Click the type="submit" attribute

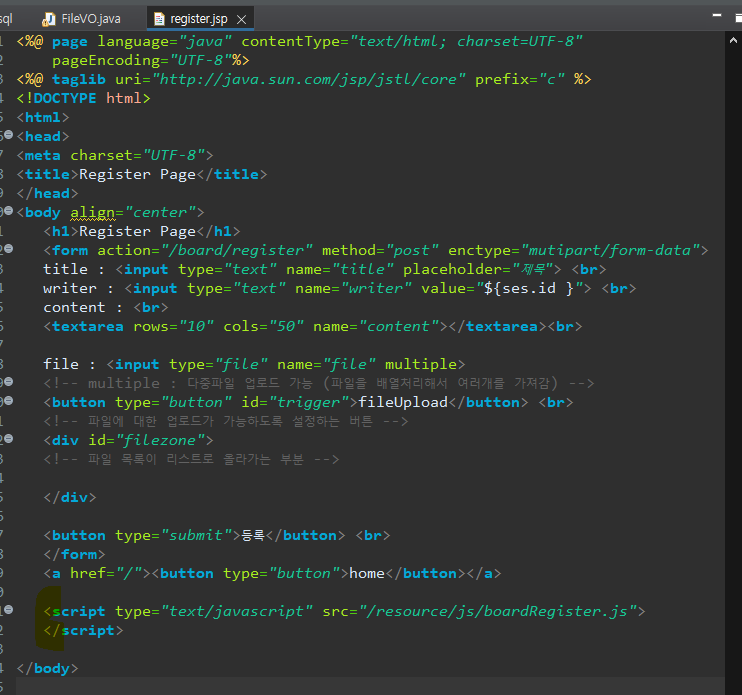(x=174, y=536)
